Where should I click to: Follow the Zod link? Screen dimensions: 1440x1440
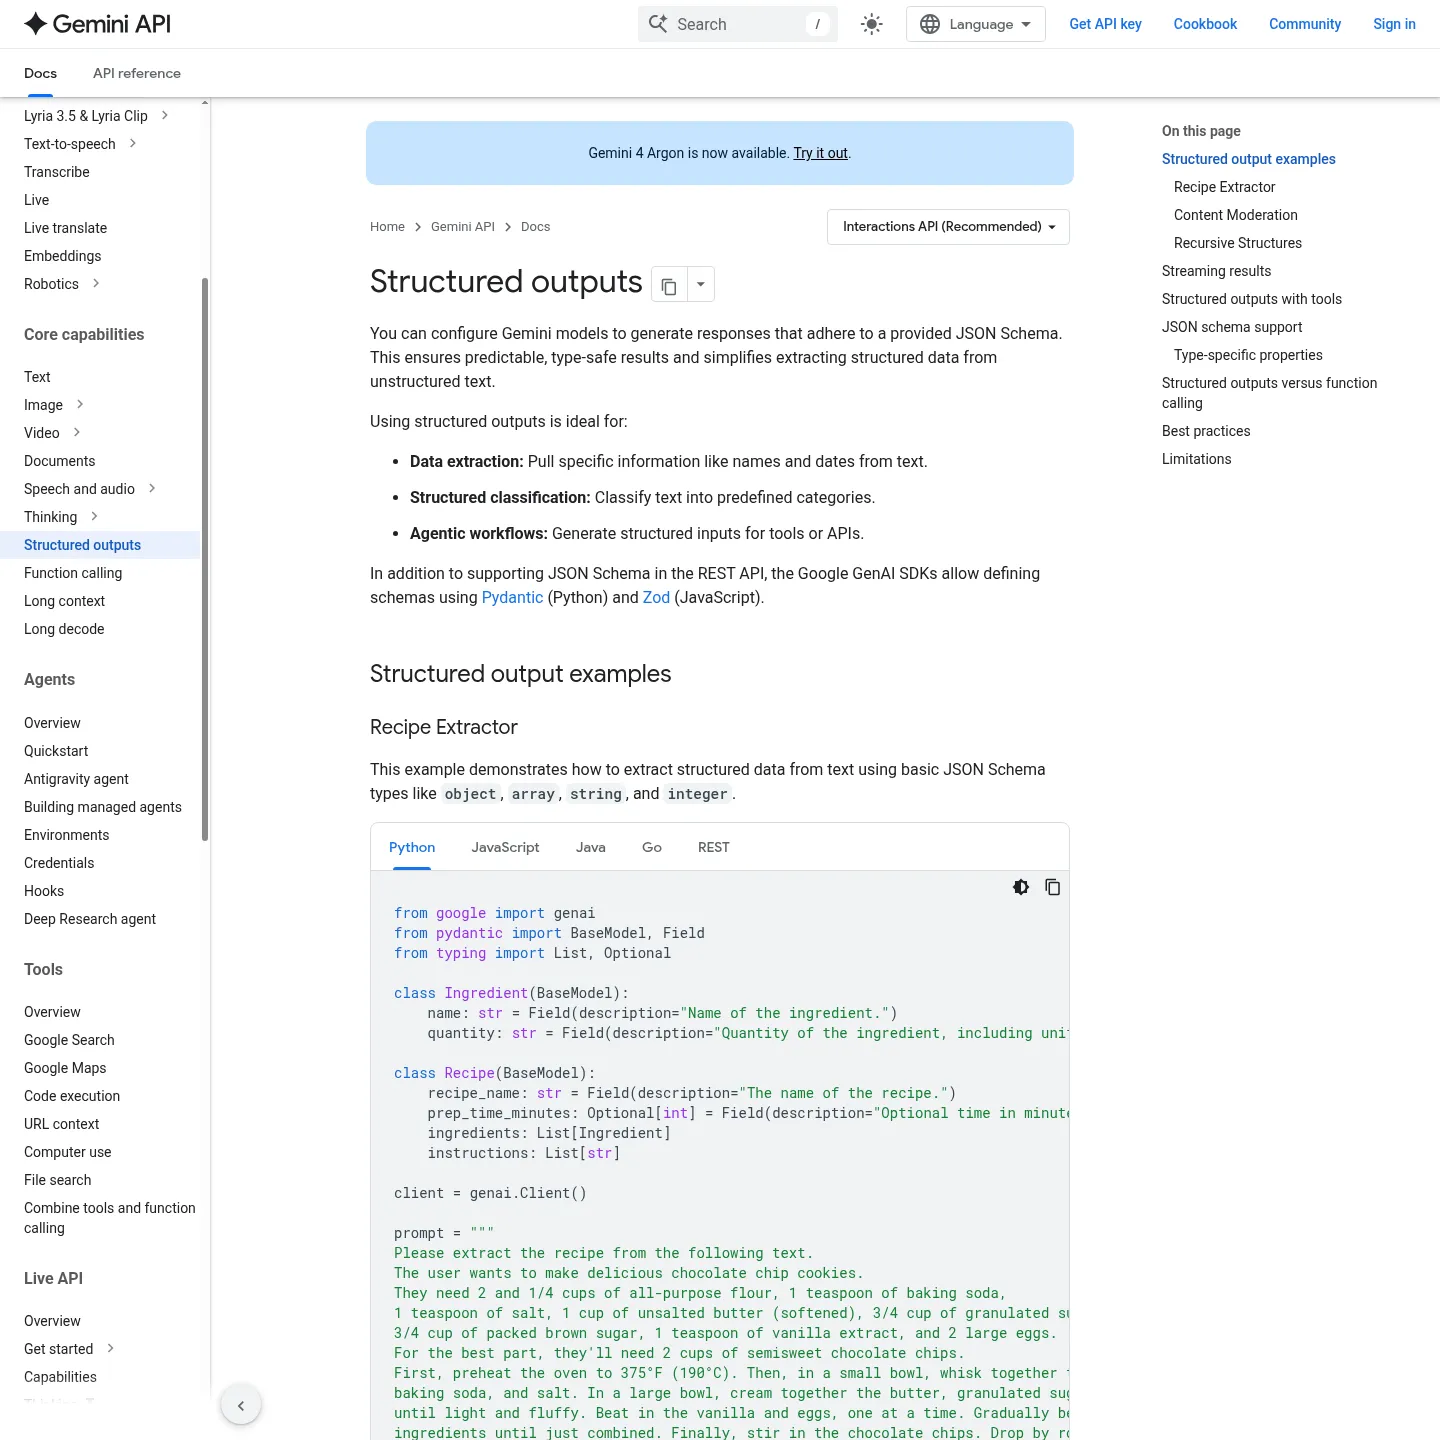coord(656,597)
